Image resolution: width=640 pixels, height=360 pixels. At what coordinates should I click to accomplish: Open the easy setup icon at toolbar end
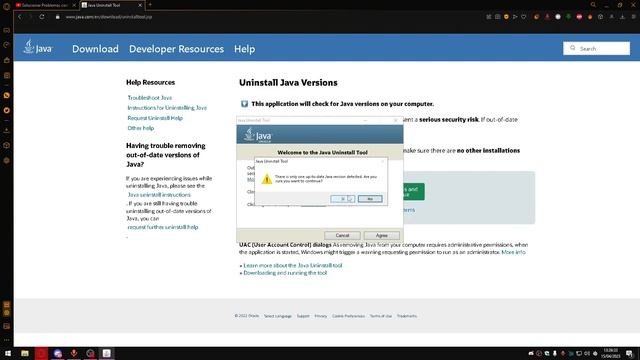click(634, 17)
